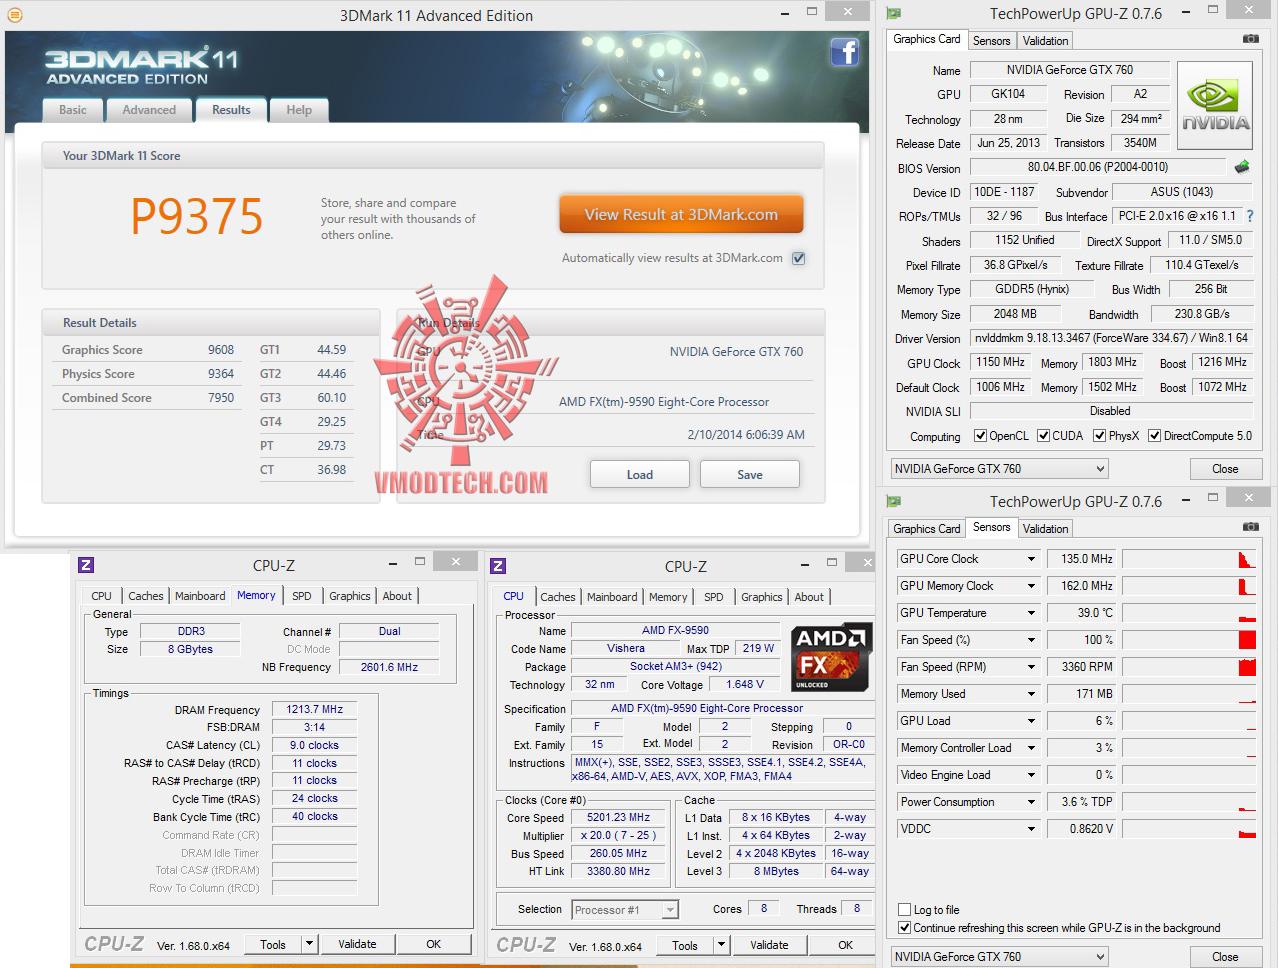
Task: Click the Bus Interface question mark icon
Action: tap(1249, 216)
